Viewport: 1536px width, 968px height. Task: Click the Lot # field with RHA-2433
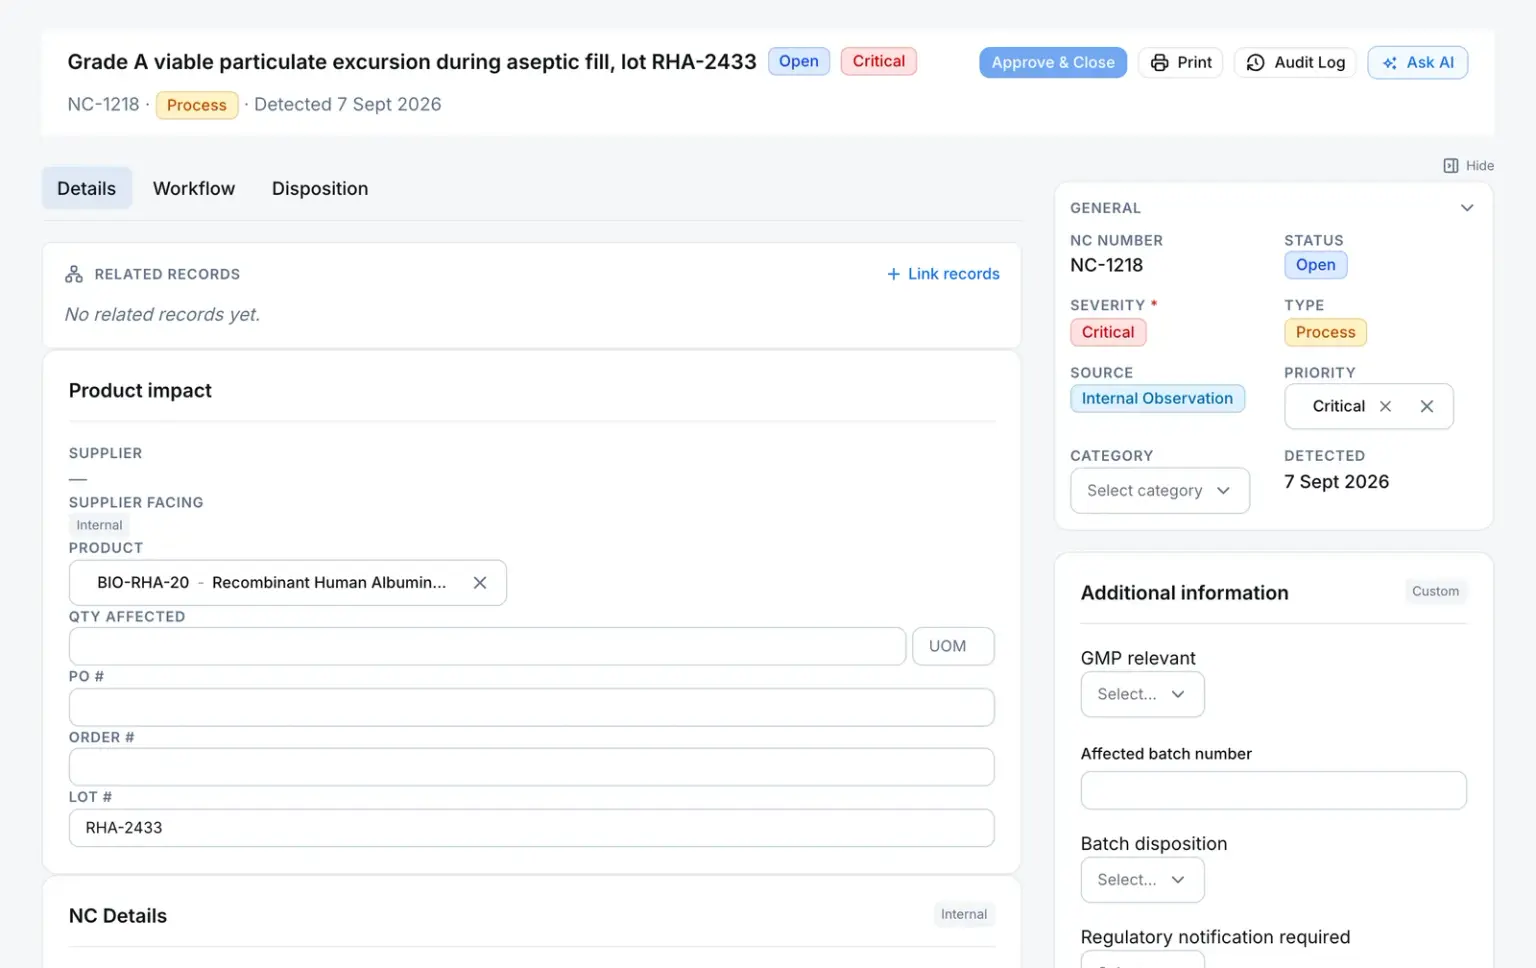(x=531, y=828)
